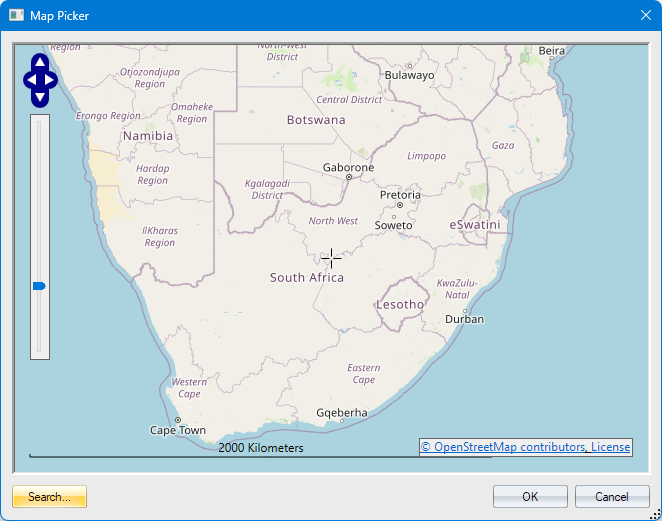The width and height of the screenshot is (662, 521).
Task: Close the Map Picker window
Action: click(645, 16)
